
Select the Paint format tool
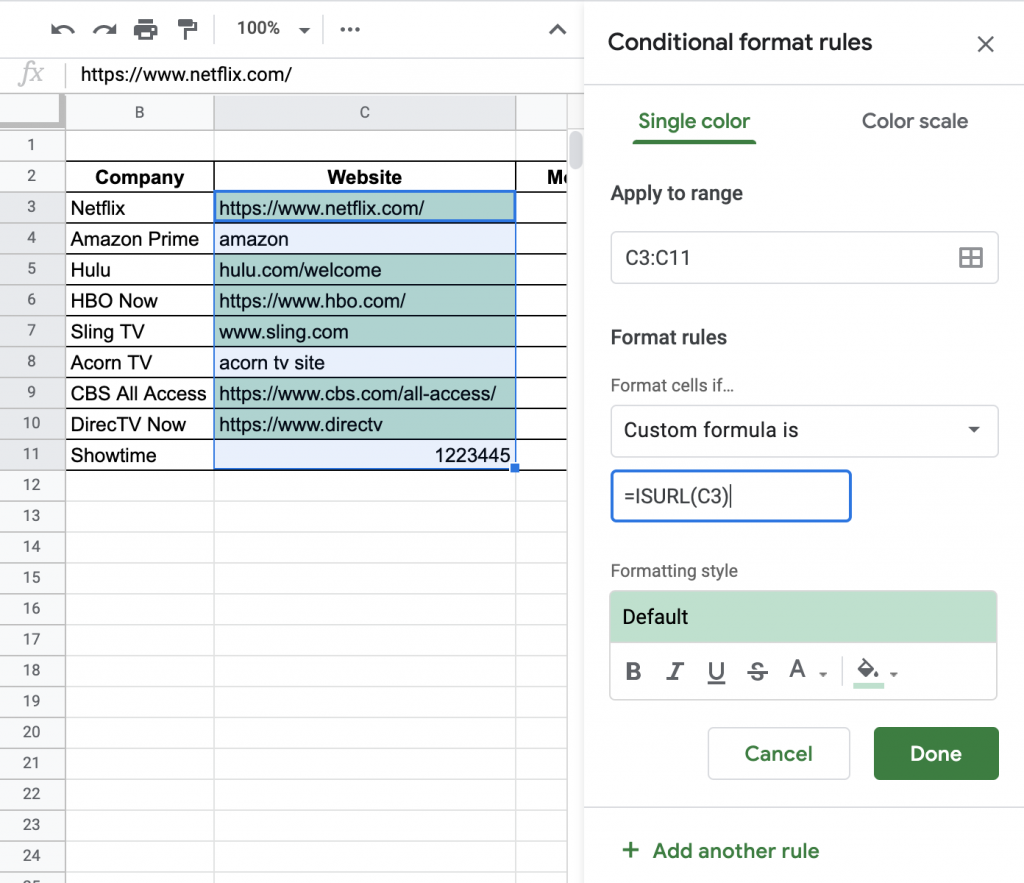(x=188, y=29)
